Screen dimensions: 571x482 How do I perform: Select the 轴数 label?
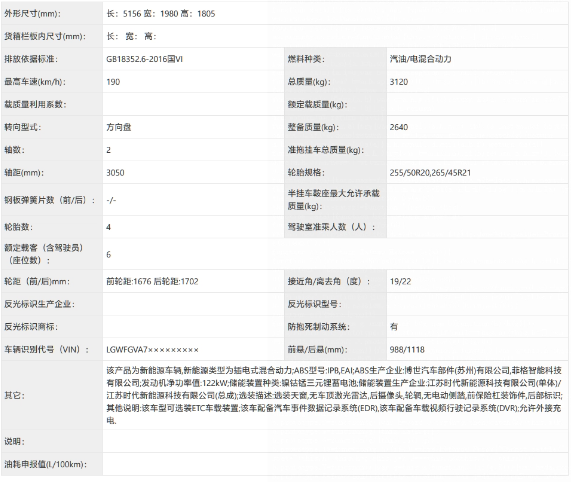(x=15, y=150)
